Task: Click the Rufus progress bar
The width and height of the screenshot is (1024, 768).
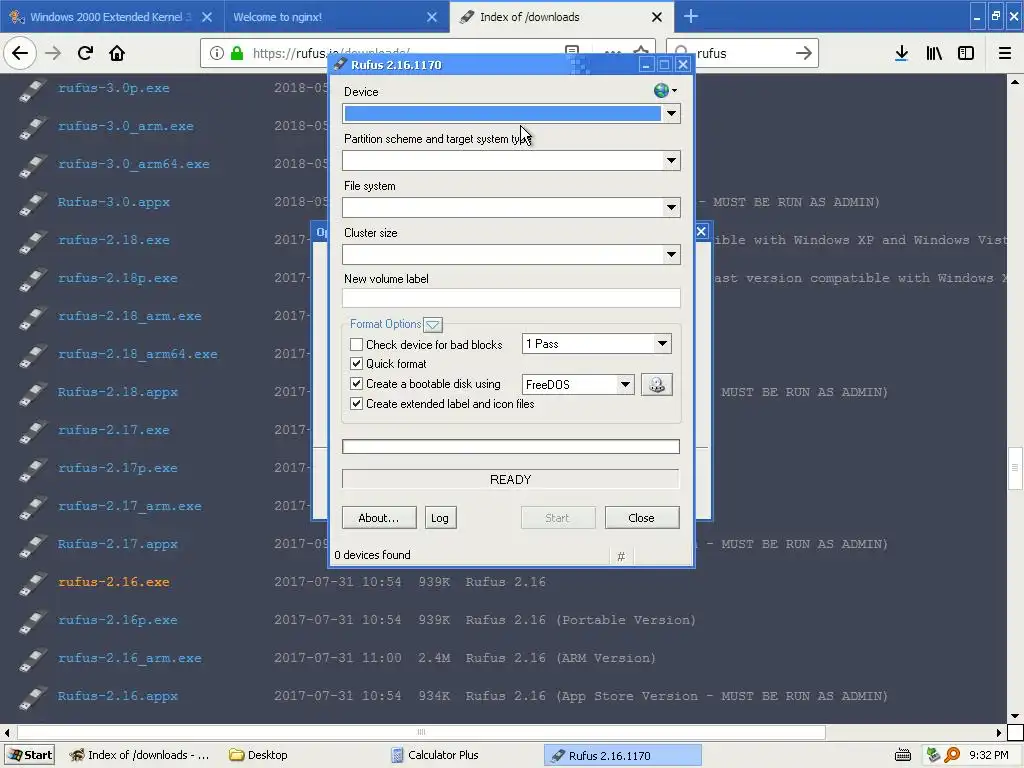Action: click(x=511, y=447)
